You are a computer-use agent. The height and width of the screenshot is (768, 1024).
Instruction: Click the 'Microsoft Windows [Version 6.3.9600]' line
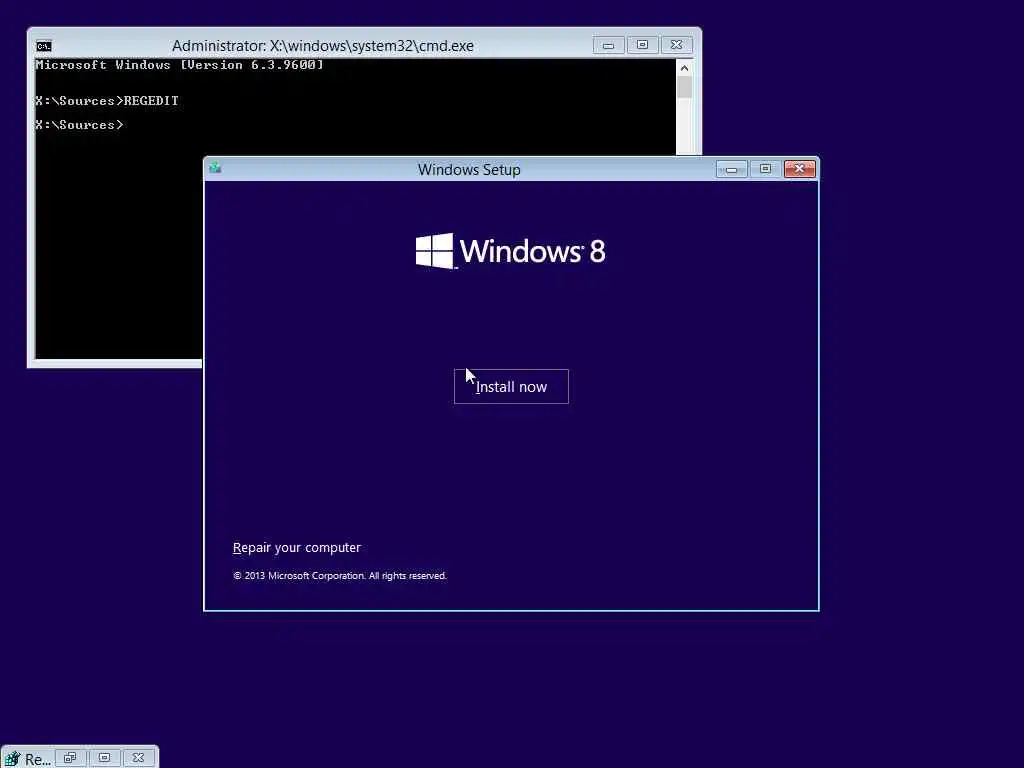pyautogui.click(x=180, y=65)
